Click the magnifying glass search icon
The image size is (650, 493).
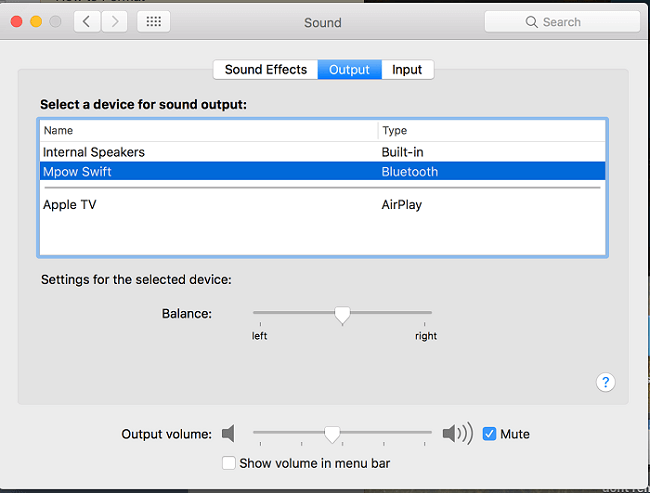click(x=531, y=22)
